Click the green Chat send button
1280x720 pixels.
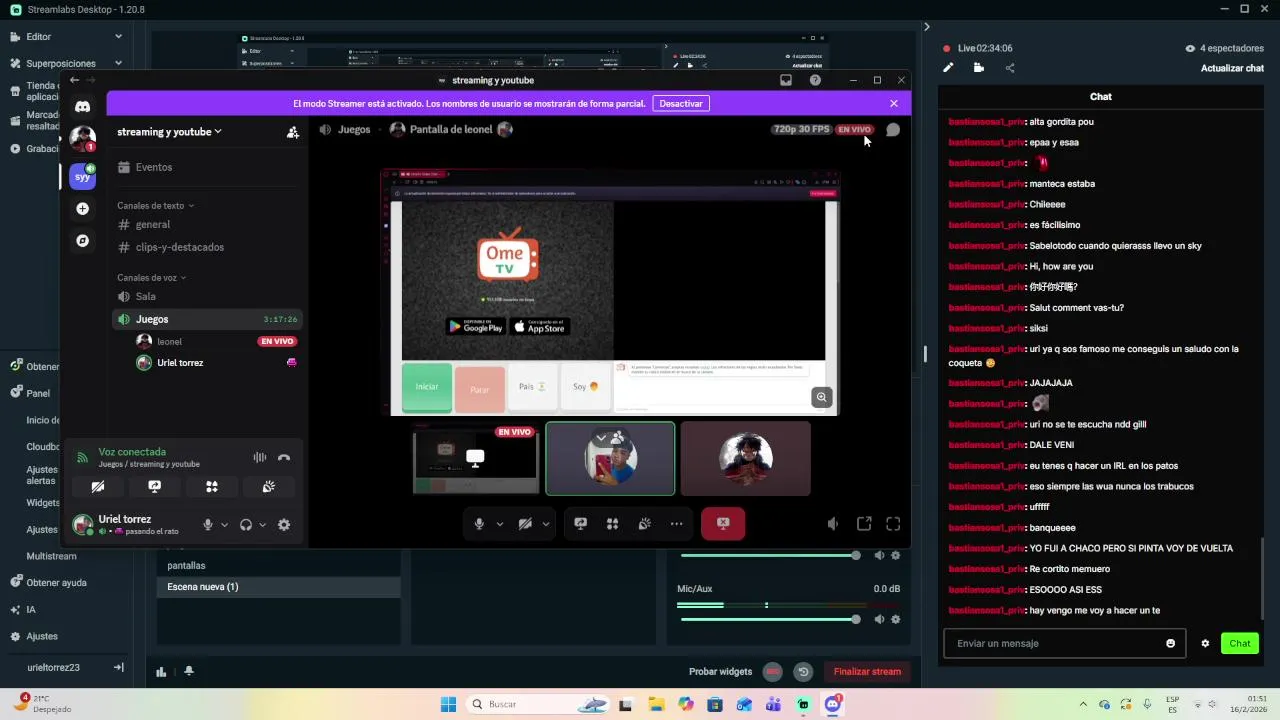click(1240, 643)
